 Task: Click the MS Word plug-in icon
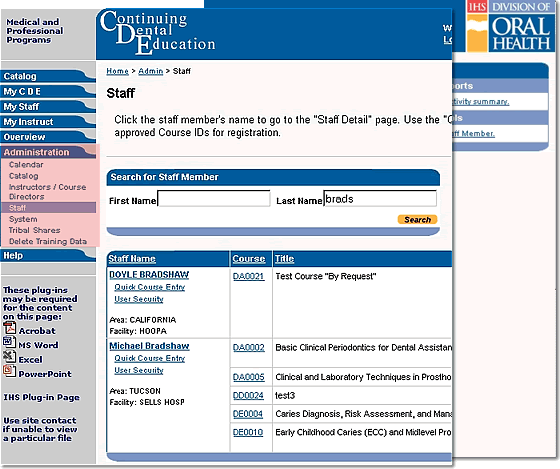point(10,343)
